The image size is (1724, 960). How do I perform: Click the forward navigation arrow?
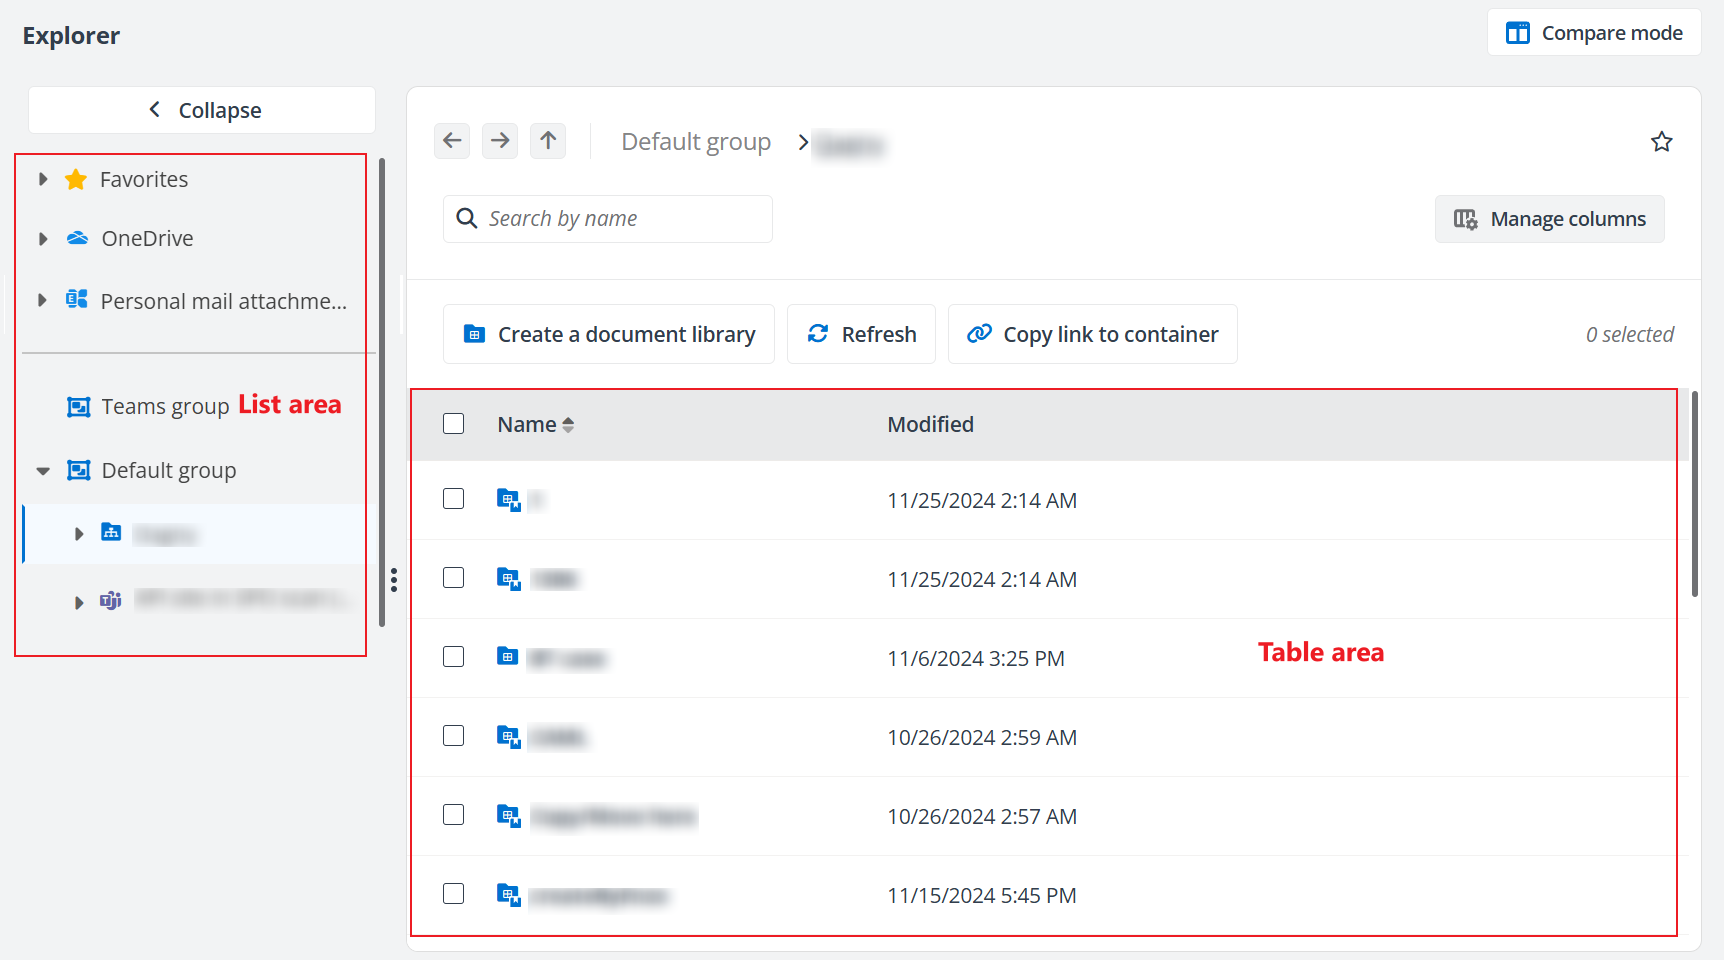pos(500,141)
